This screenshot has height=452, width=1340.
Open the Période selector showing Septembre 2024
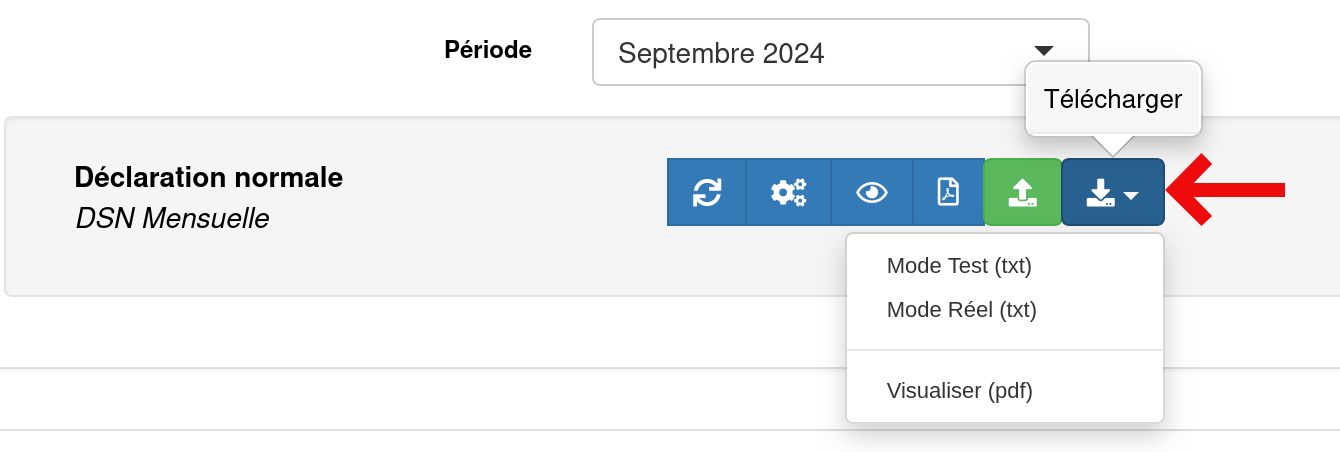[x=840, y=52]
